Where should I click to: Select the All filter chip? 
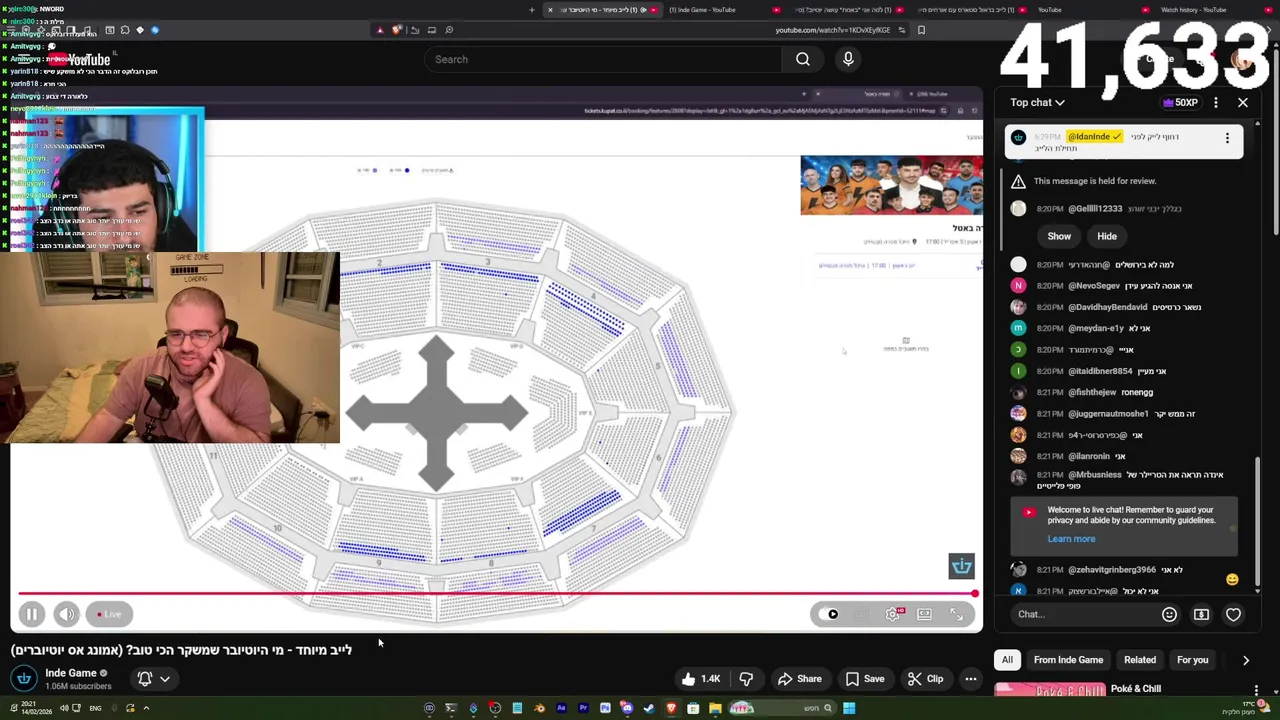(1007, 660)
